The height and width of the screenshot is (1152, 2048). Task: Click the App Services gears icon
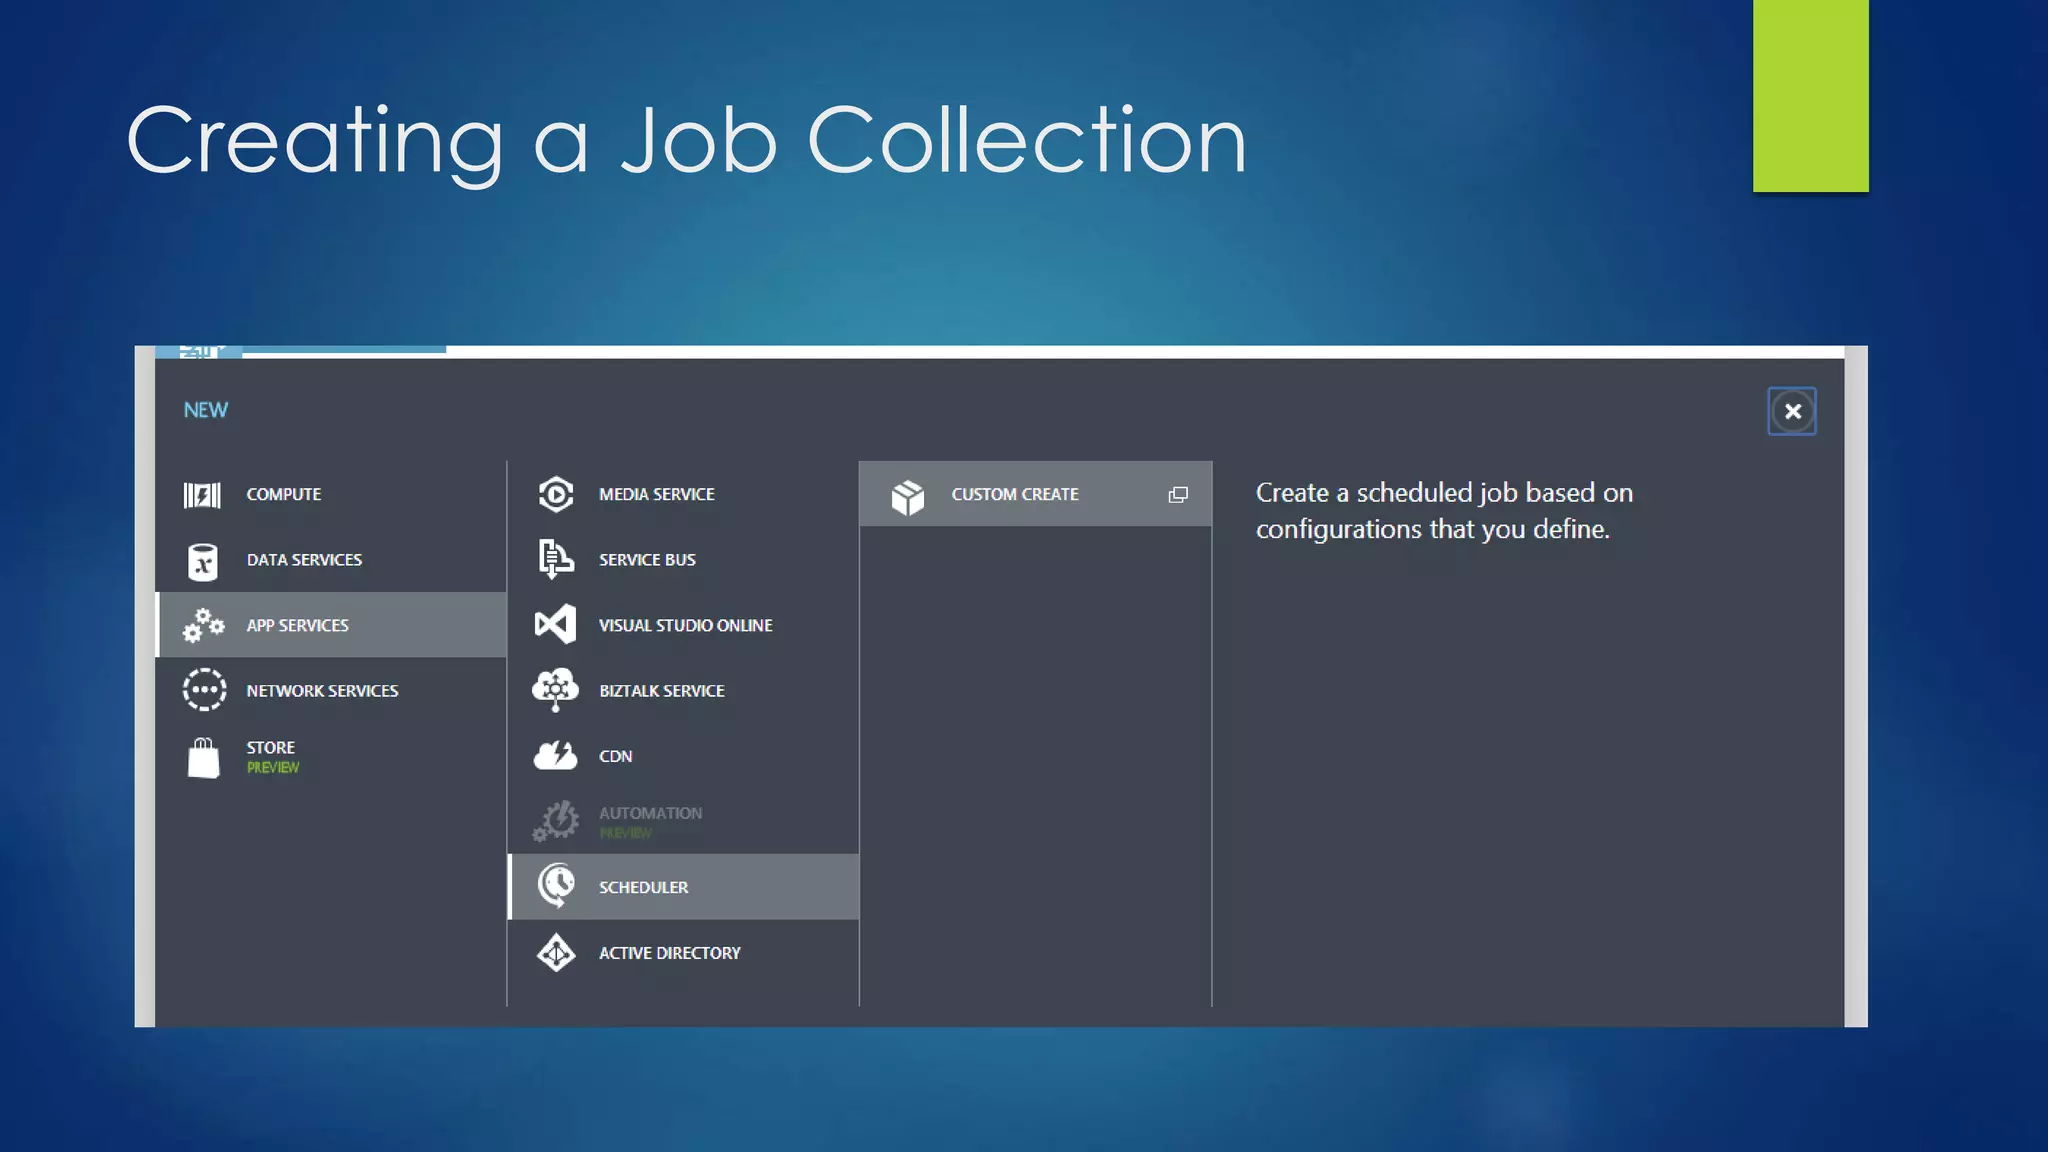coord(203,626)
